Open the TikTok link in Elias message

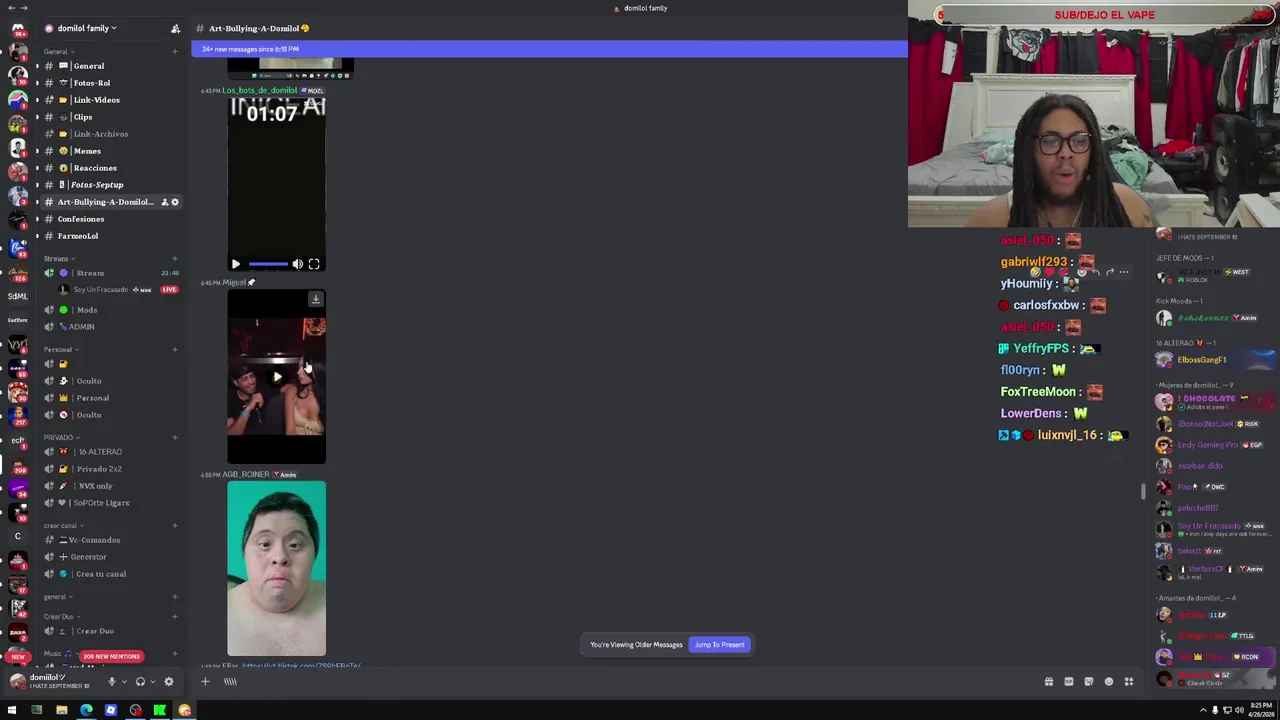click(x=301, y=666)
